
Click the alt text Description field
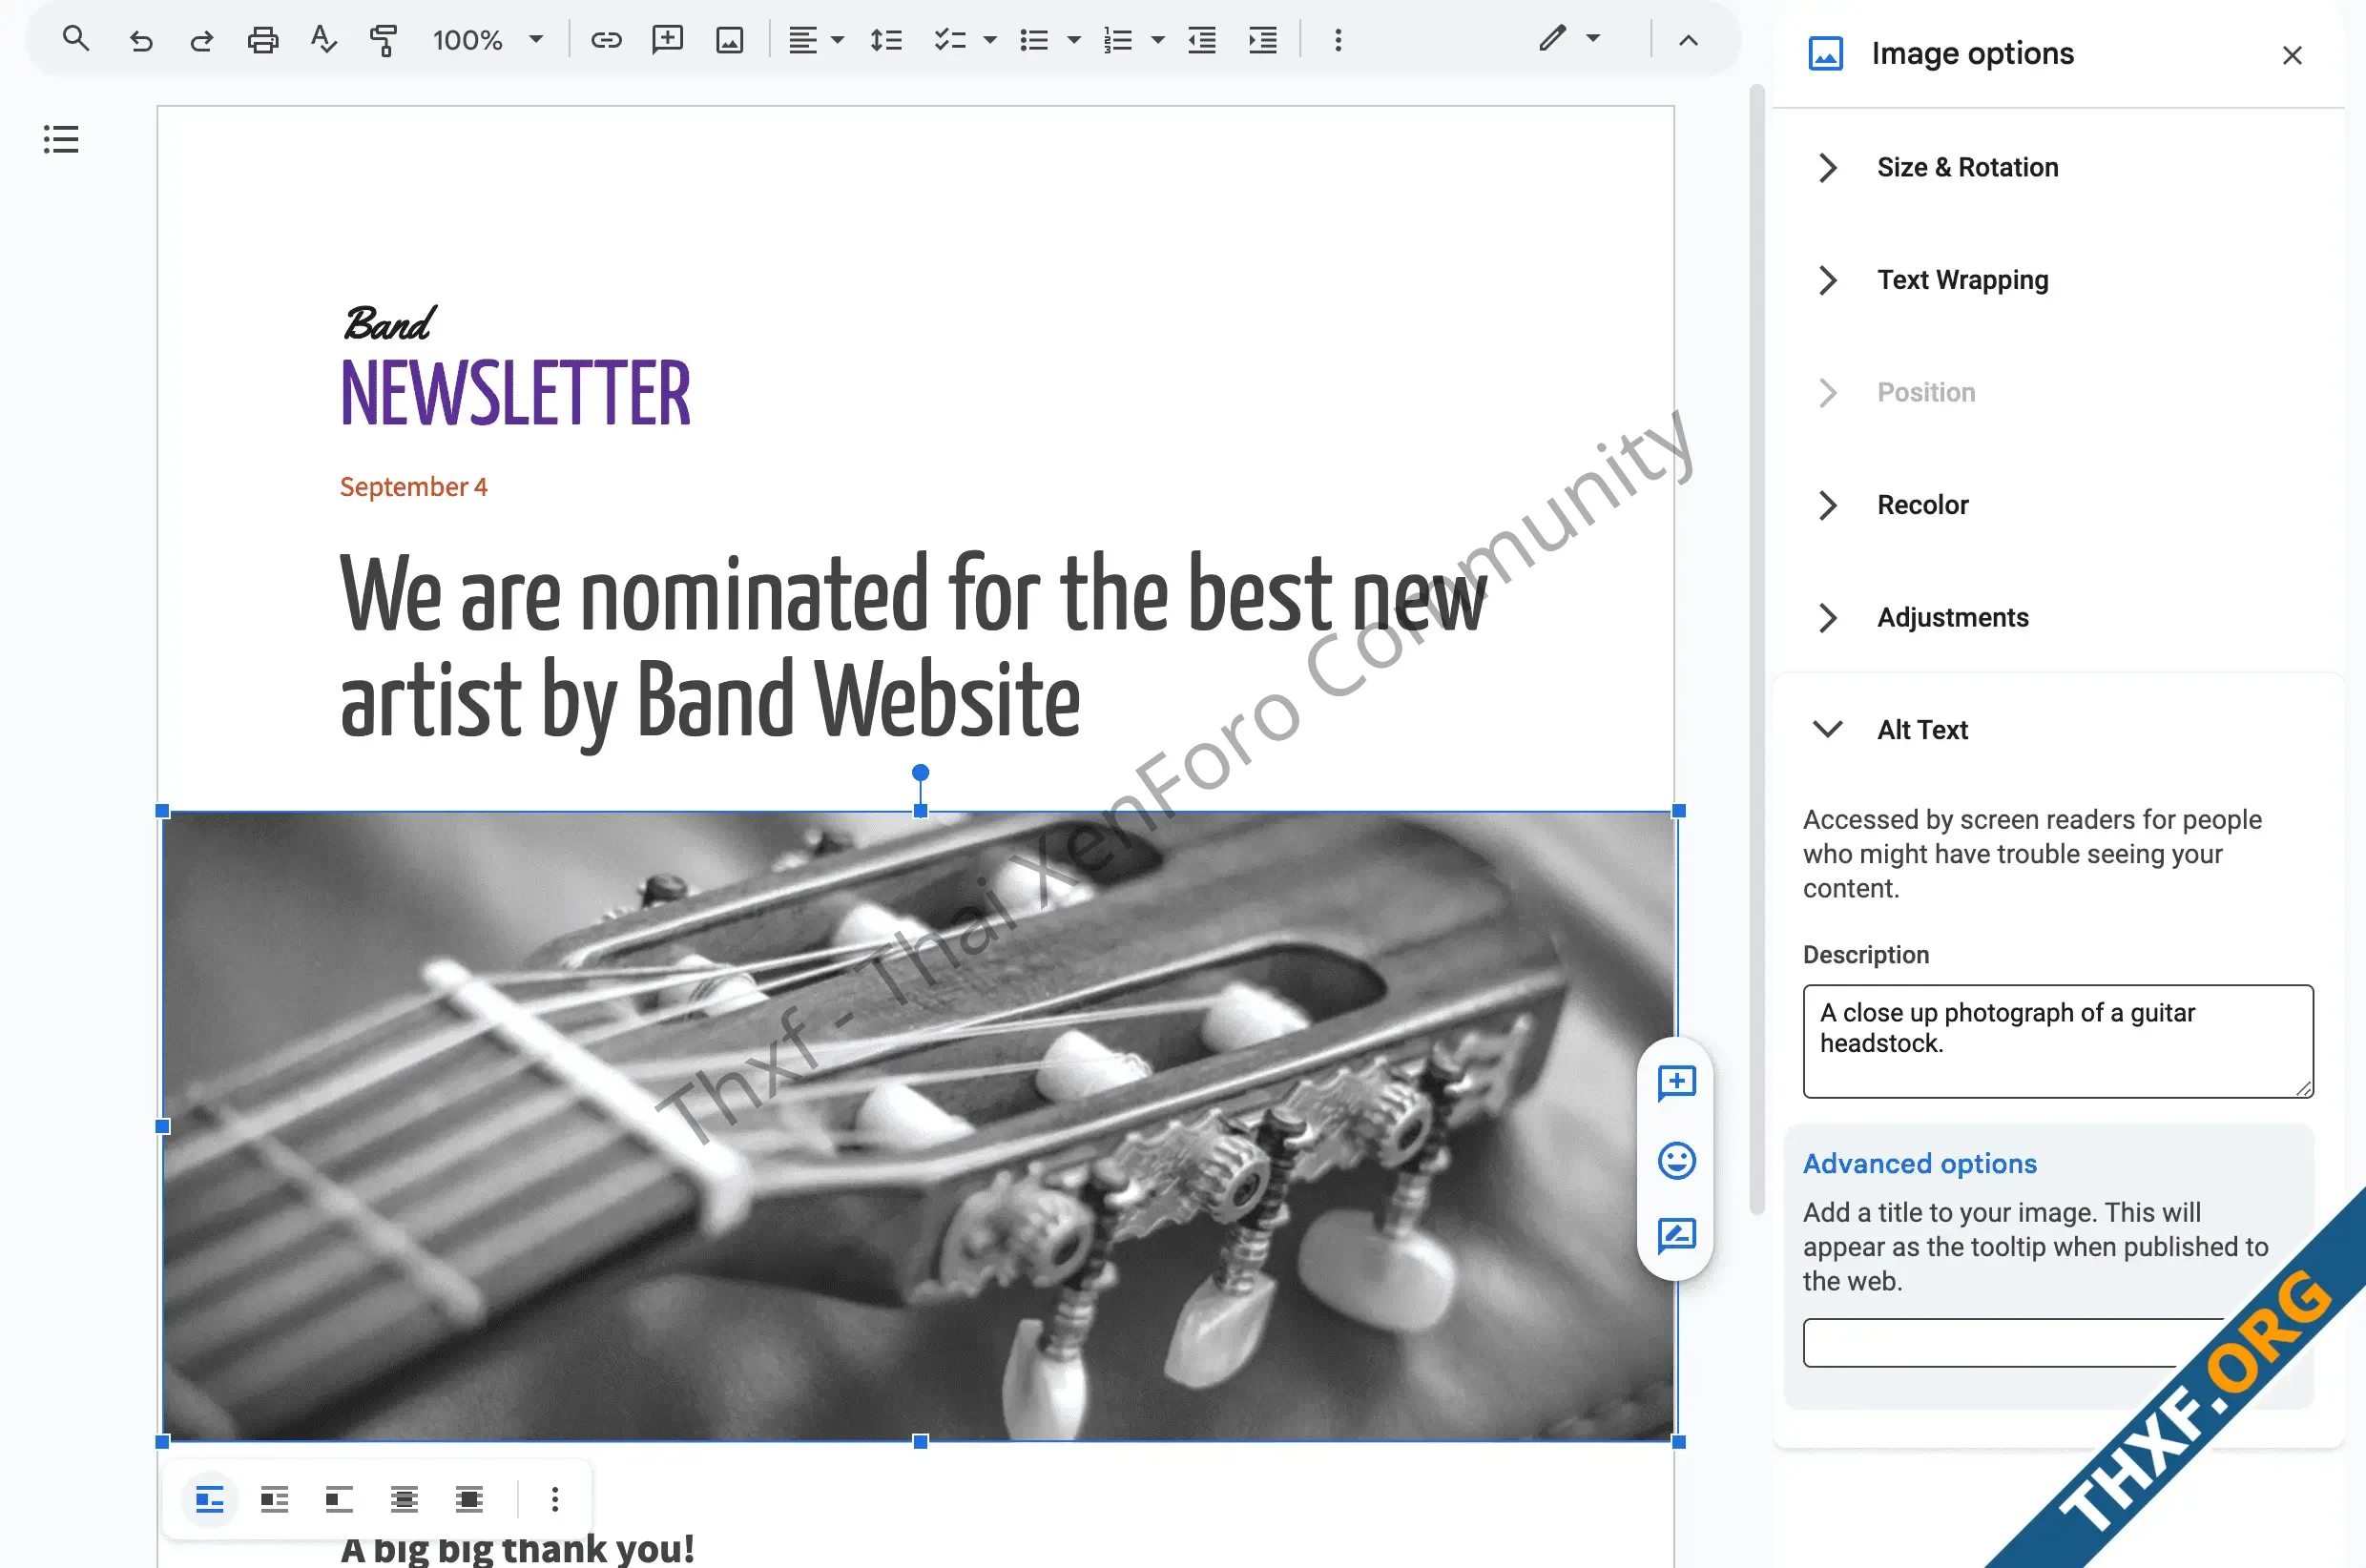2058,1041
